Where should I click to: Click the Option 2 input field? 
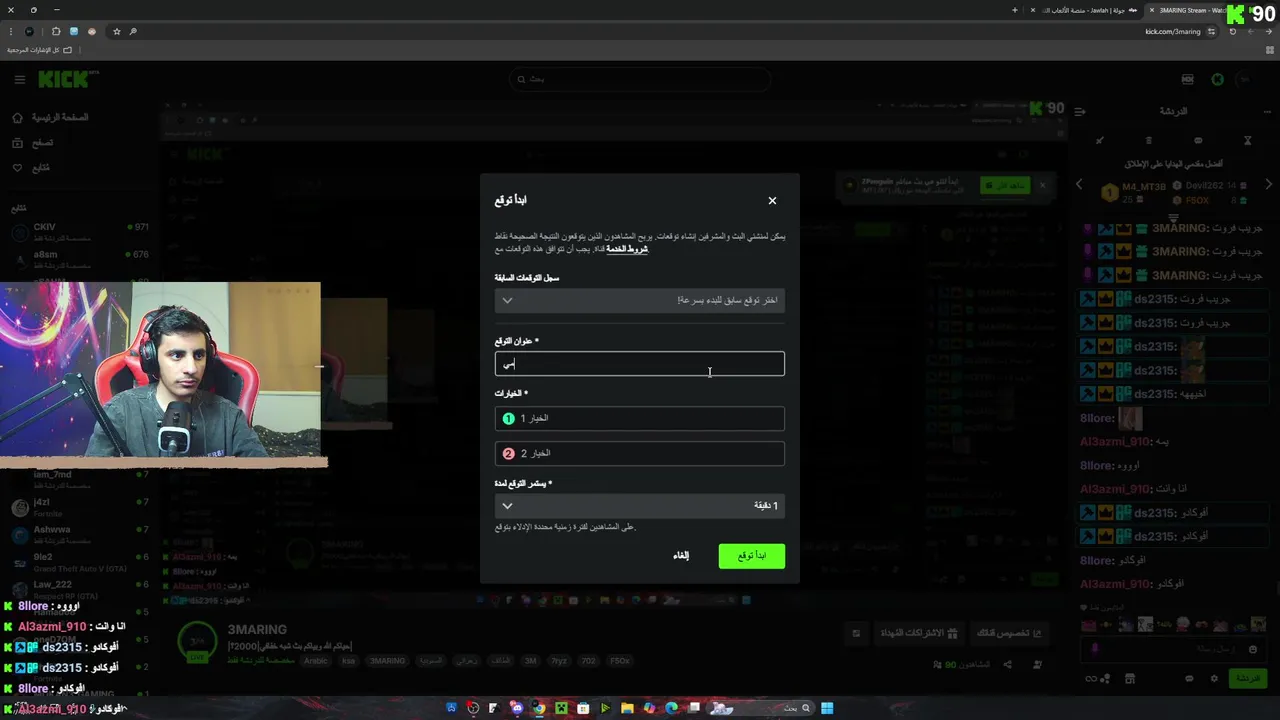click(x=639, y=453)
